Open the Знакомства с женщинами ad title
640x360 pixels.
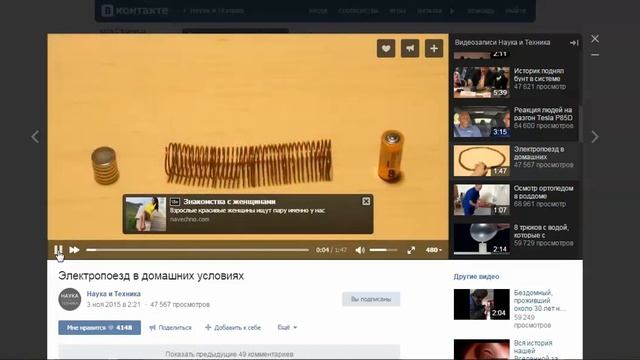[x=229, y=202]
